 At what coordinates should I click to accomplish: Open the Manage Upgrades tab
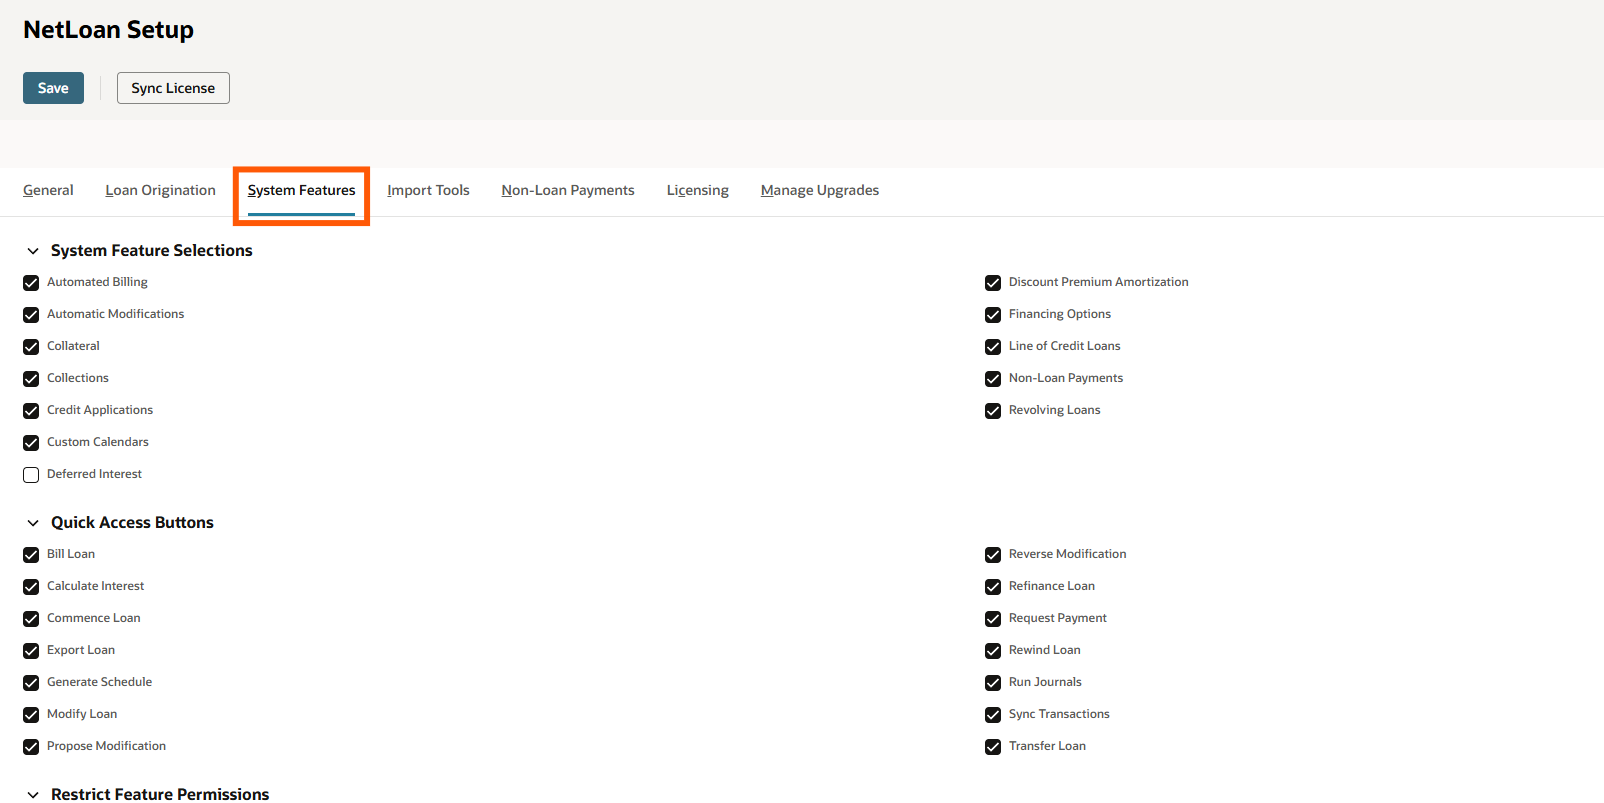tap(819, 190)
